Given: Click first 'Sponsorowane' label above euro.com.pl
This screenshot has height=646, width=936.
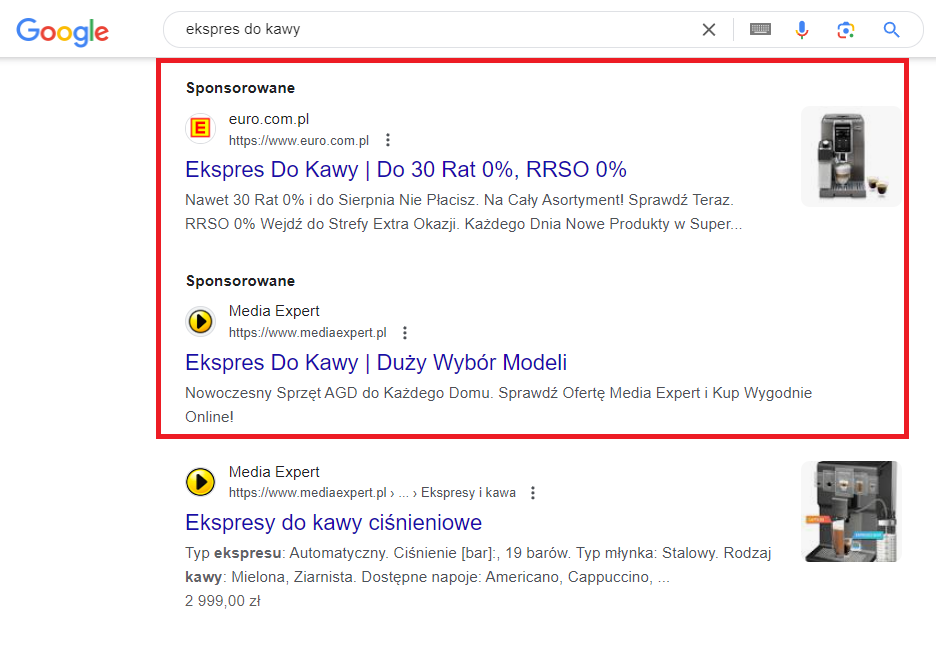Looking at the screenshot, I should [241, 88].
